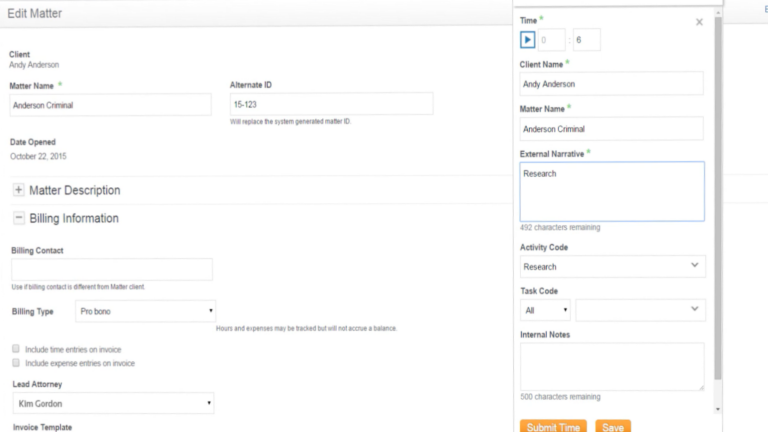768x432 pixels.
Task: Click the Internal Notes text area
Action: click(x=612, y=366)
